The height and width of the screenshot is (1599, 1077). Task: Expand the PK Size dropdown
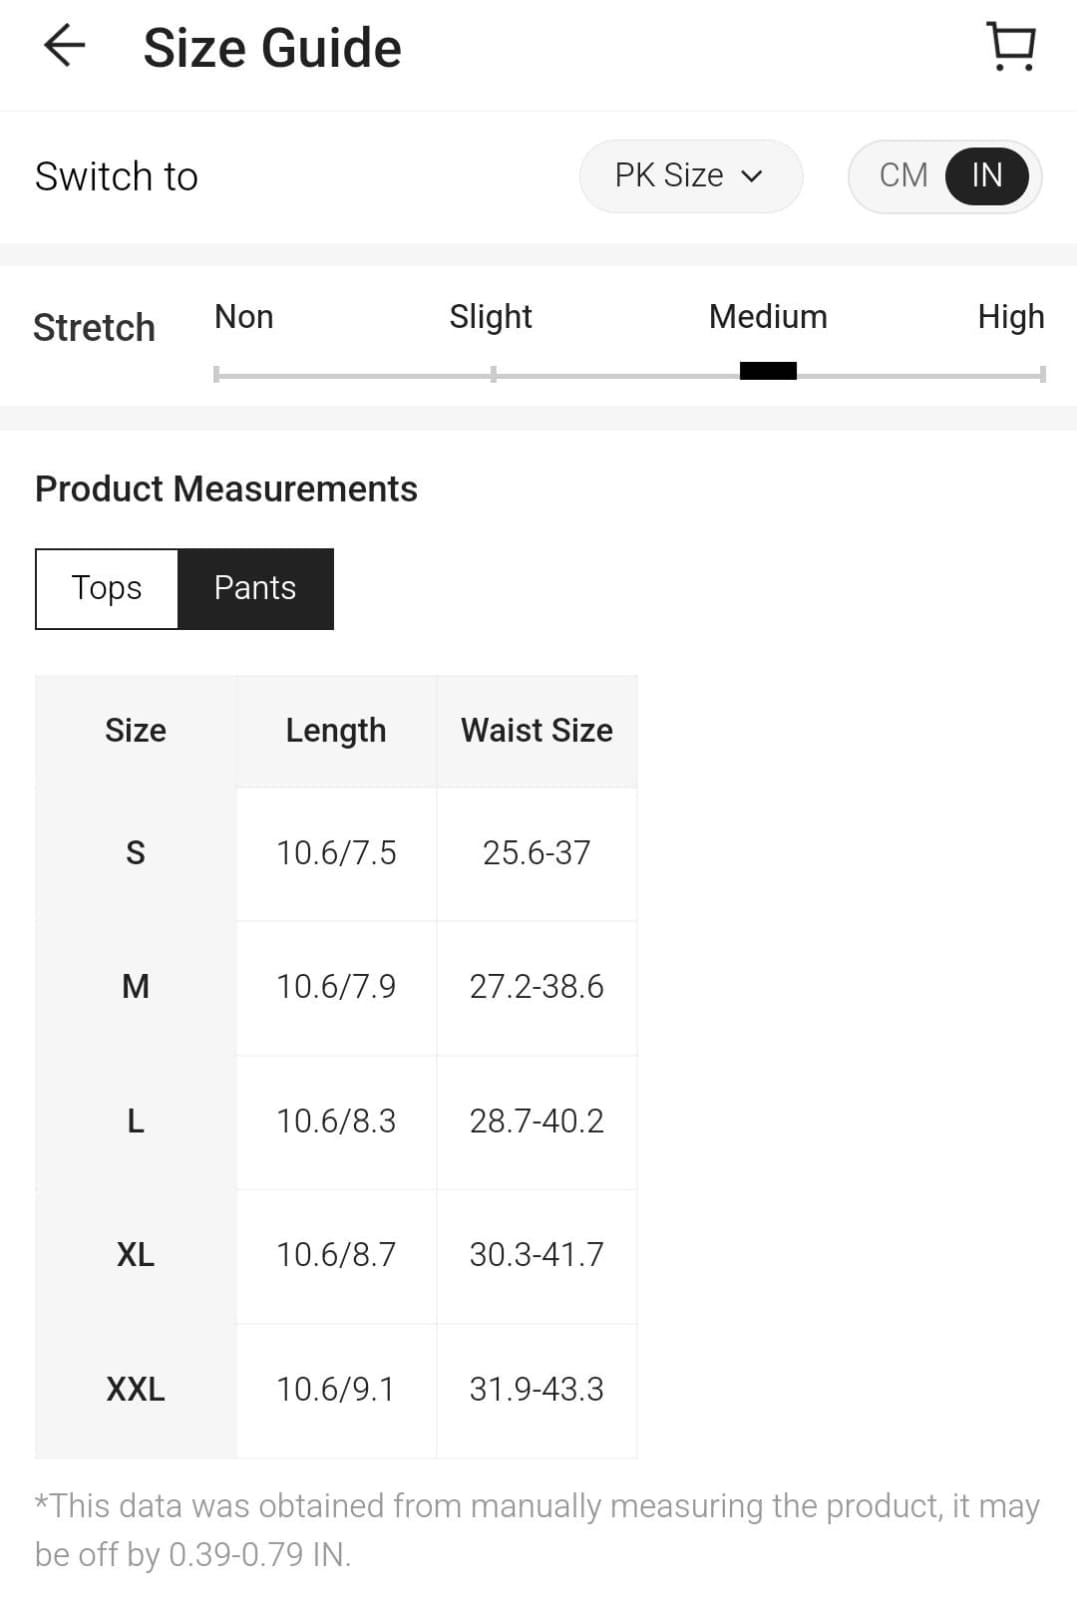[690, 176]
